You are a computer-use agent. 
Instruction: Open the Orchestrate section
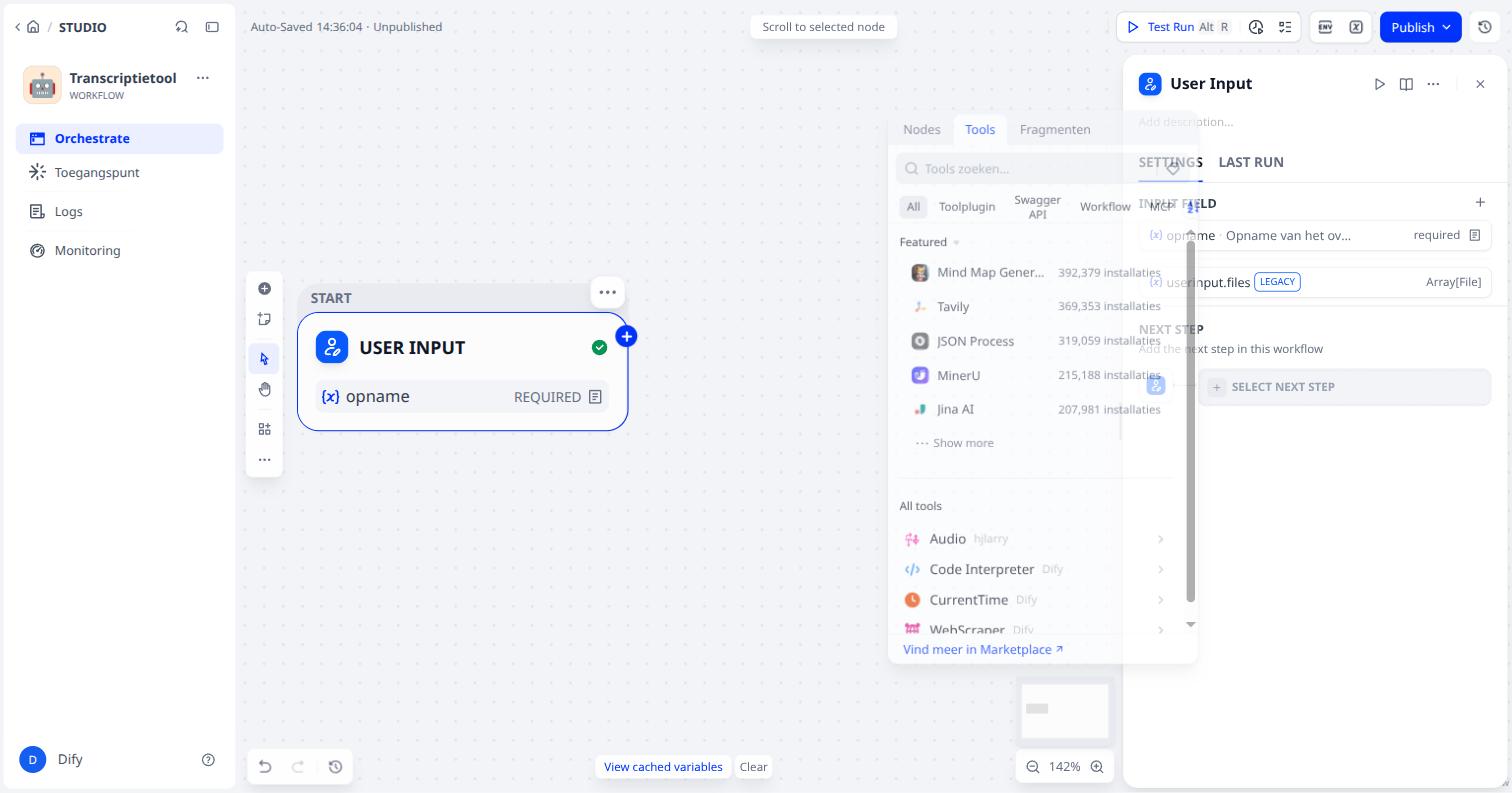click(120, 139)
